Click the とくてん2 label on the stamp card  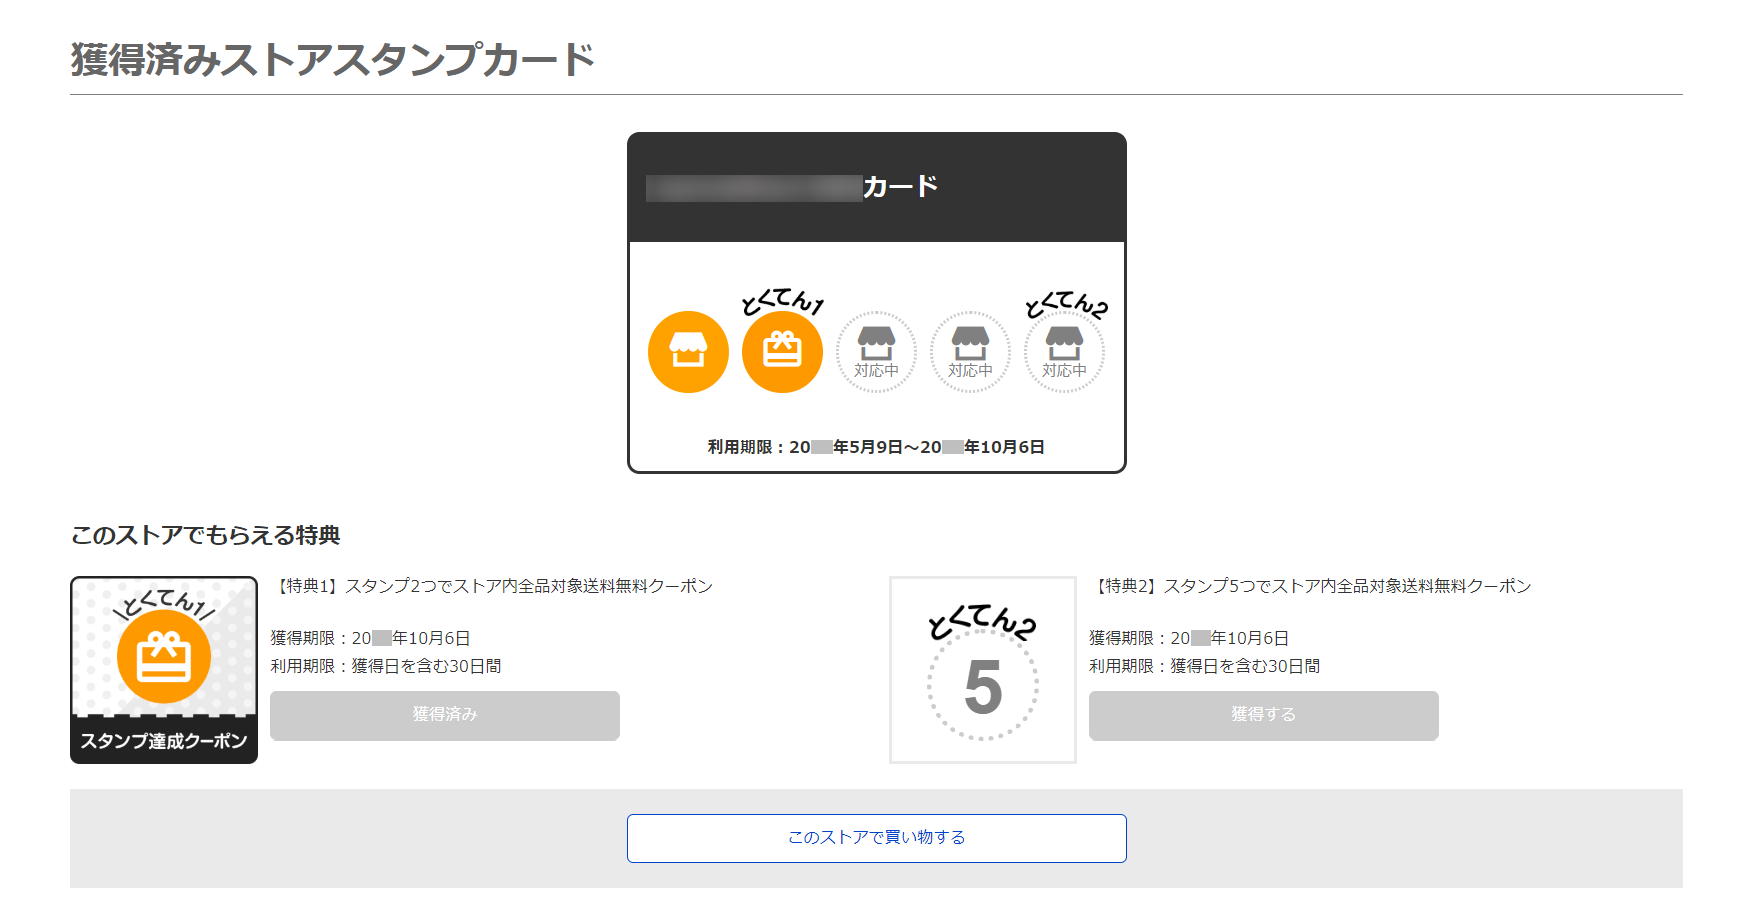[x=1066, y=304]
